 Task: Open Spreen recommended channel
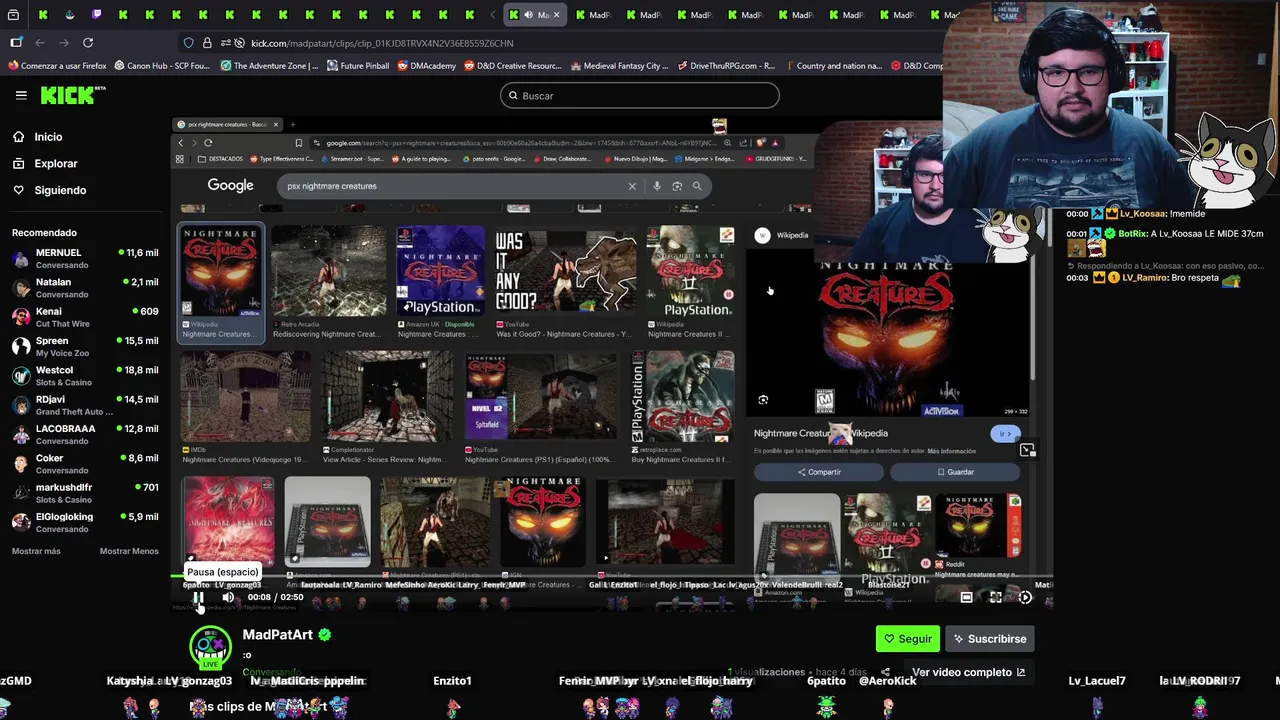click(85, 347)
